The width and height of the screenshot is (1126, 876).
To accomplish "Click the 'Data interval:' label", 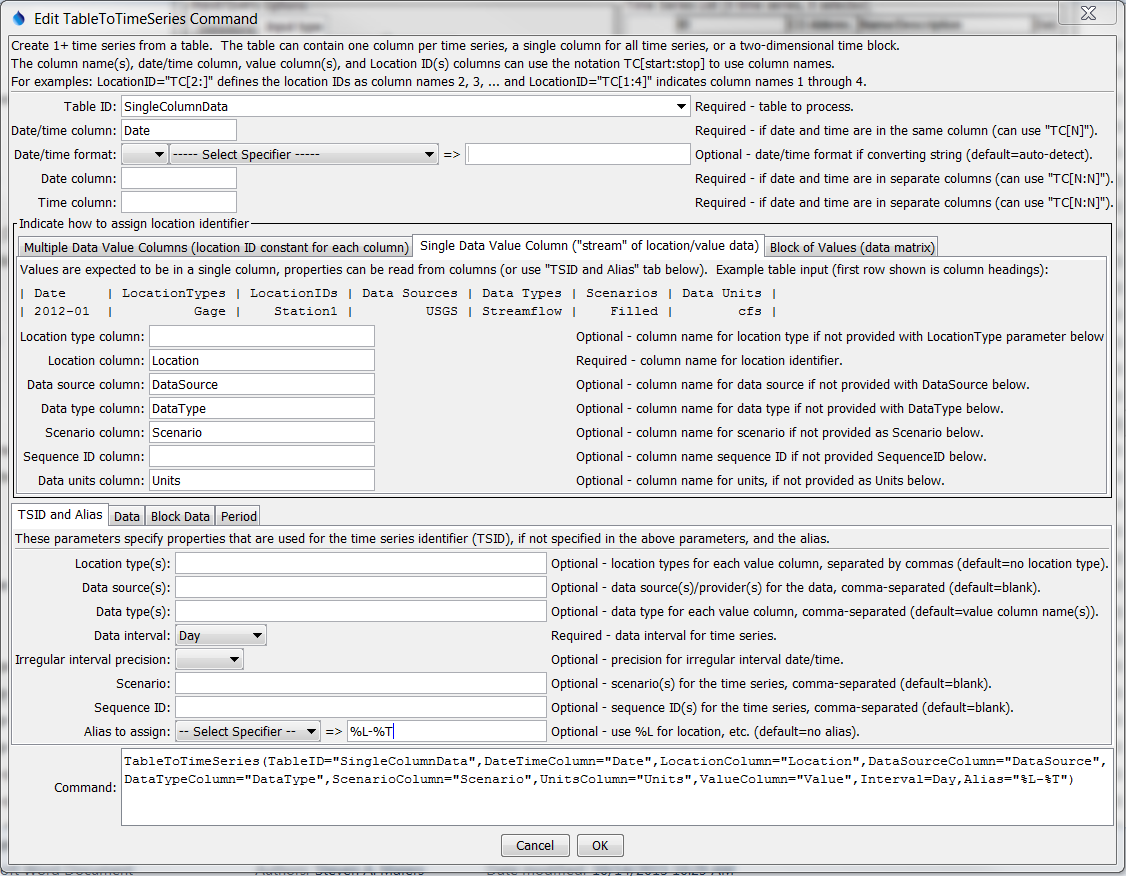I will pos(132,635).
